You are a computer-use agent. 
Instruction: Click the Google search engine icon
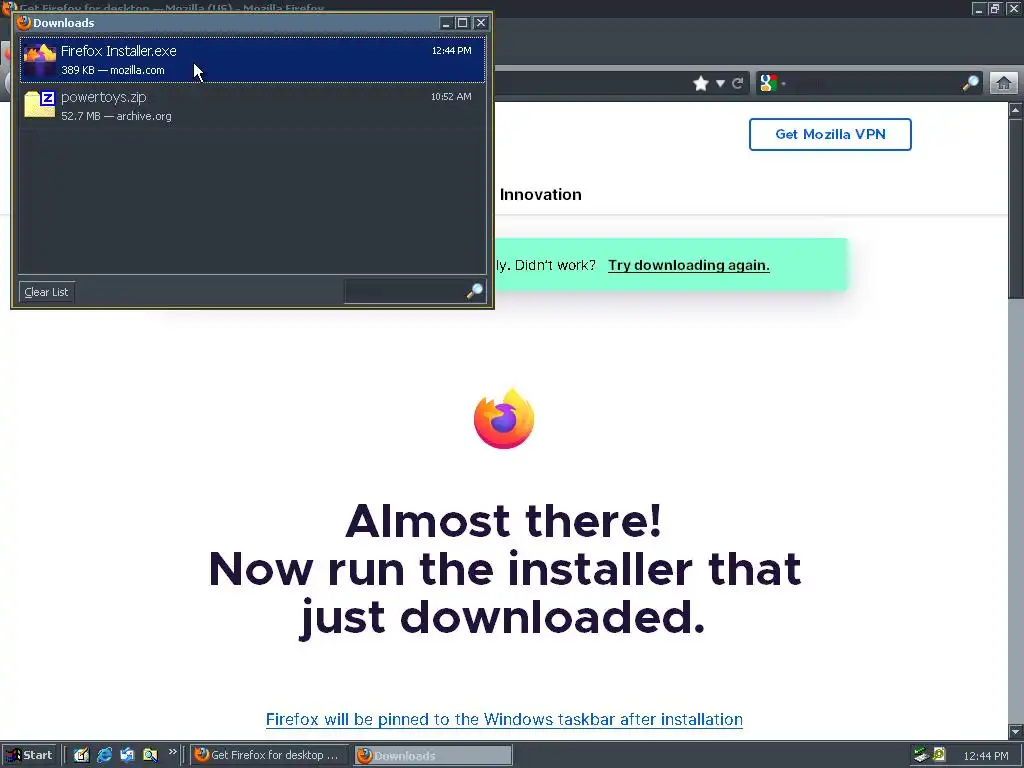coord(769,83)
